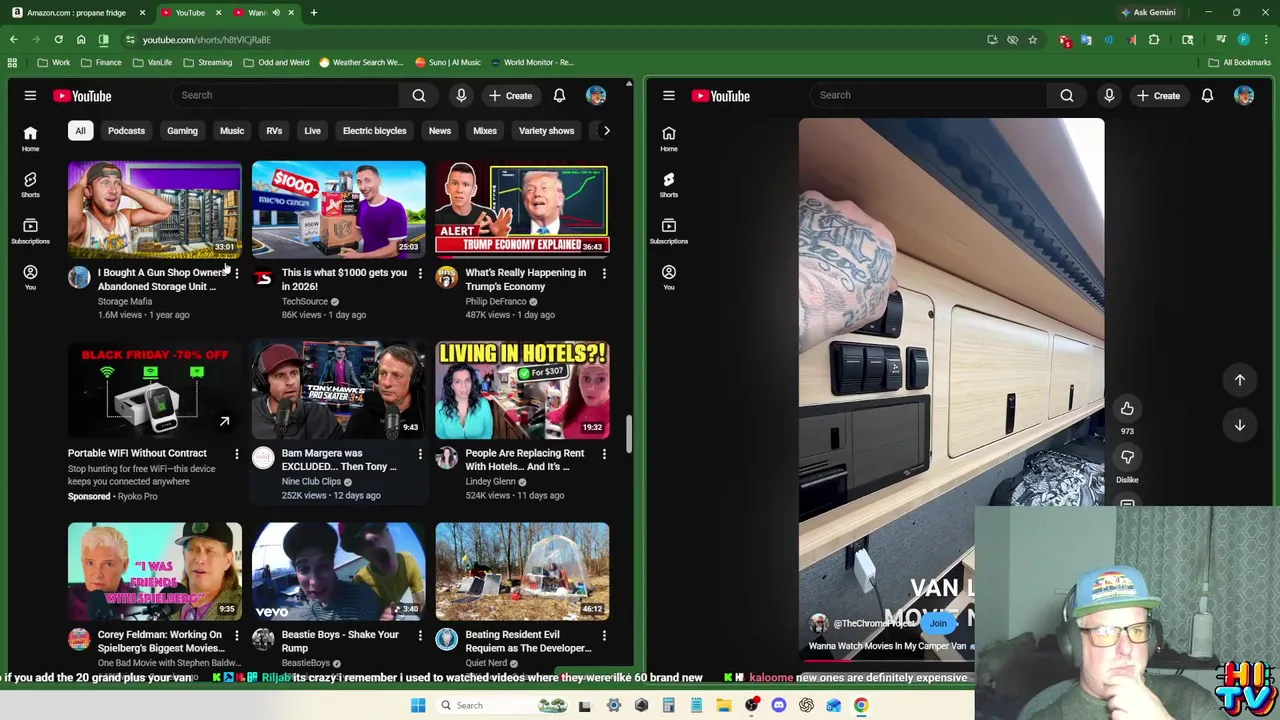Open options for Abandoned Storage Unit video
Image resolution: width=1280 pixels, height=720 pixels.
pos(236,273)
